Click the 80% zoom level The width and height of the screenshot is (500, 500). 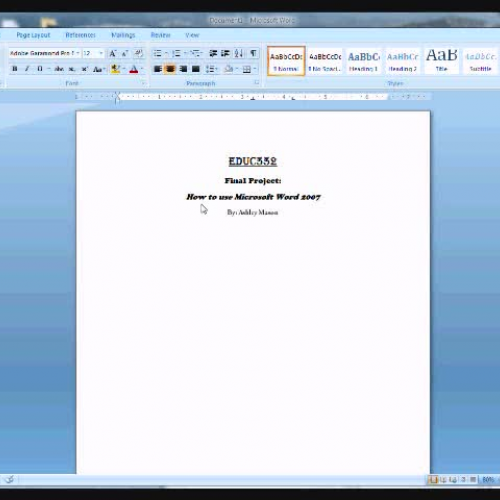488,480
